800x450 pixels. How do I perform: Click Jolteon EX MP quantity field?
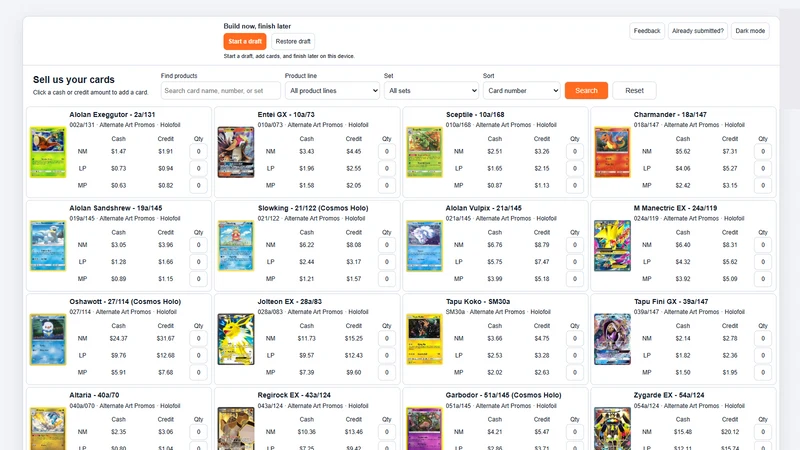click(x=387, y=372)
